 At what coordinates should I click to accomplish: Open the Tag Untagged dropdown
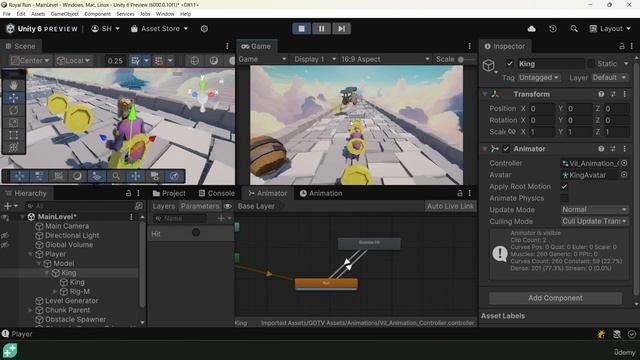click(539, 77)
